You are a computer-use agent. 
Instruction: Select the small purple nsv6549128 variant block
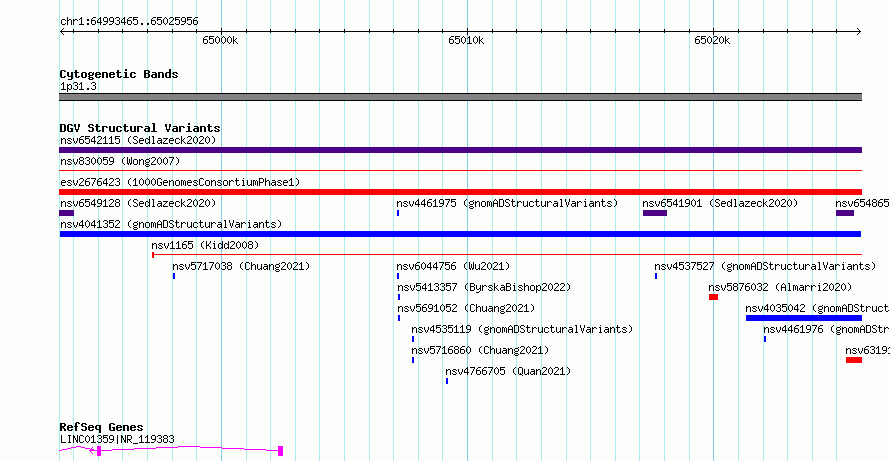pyautogui.click(x=66, y=213)
